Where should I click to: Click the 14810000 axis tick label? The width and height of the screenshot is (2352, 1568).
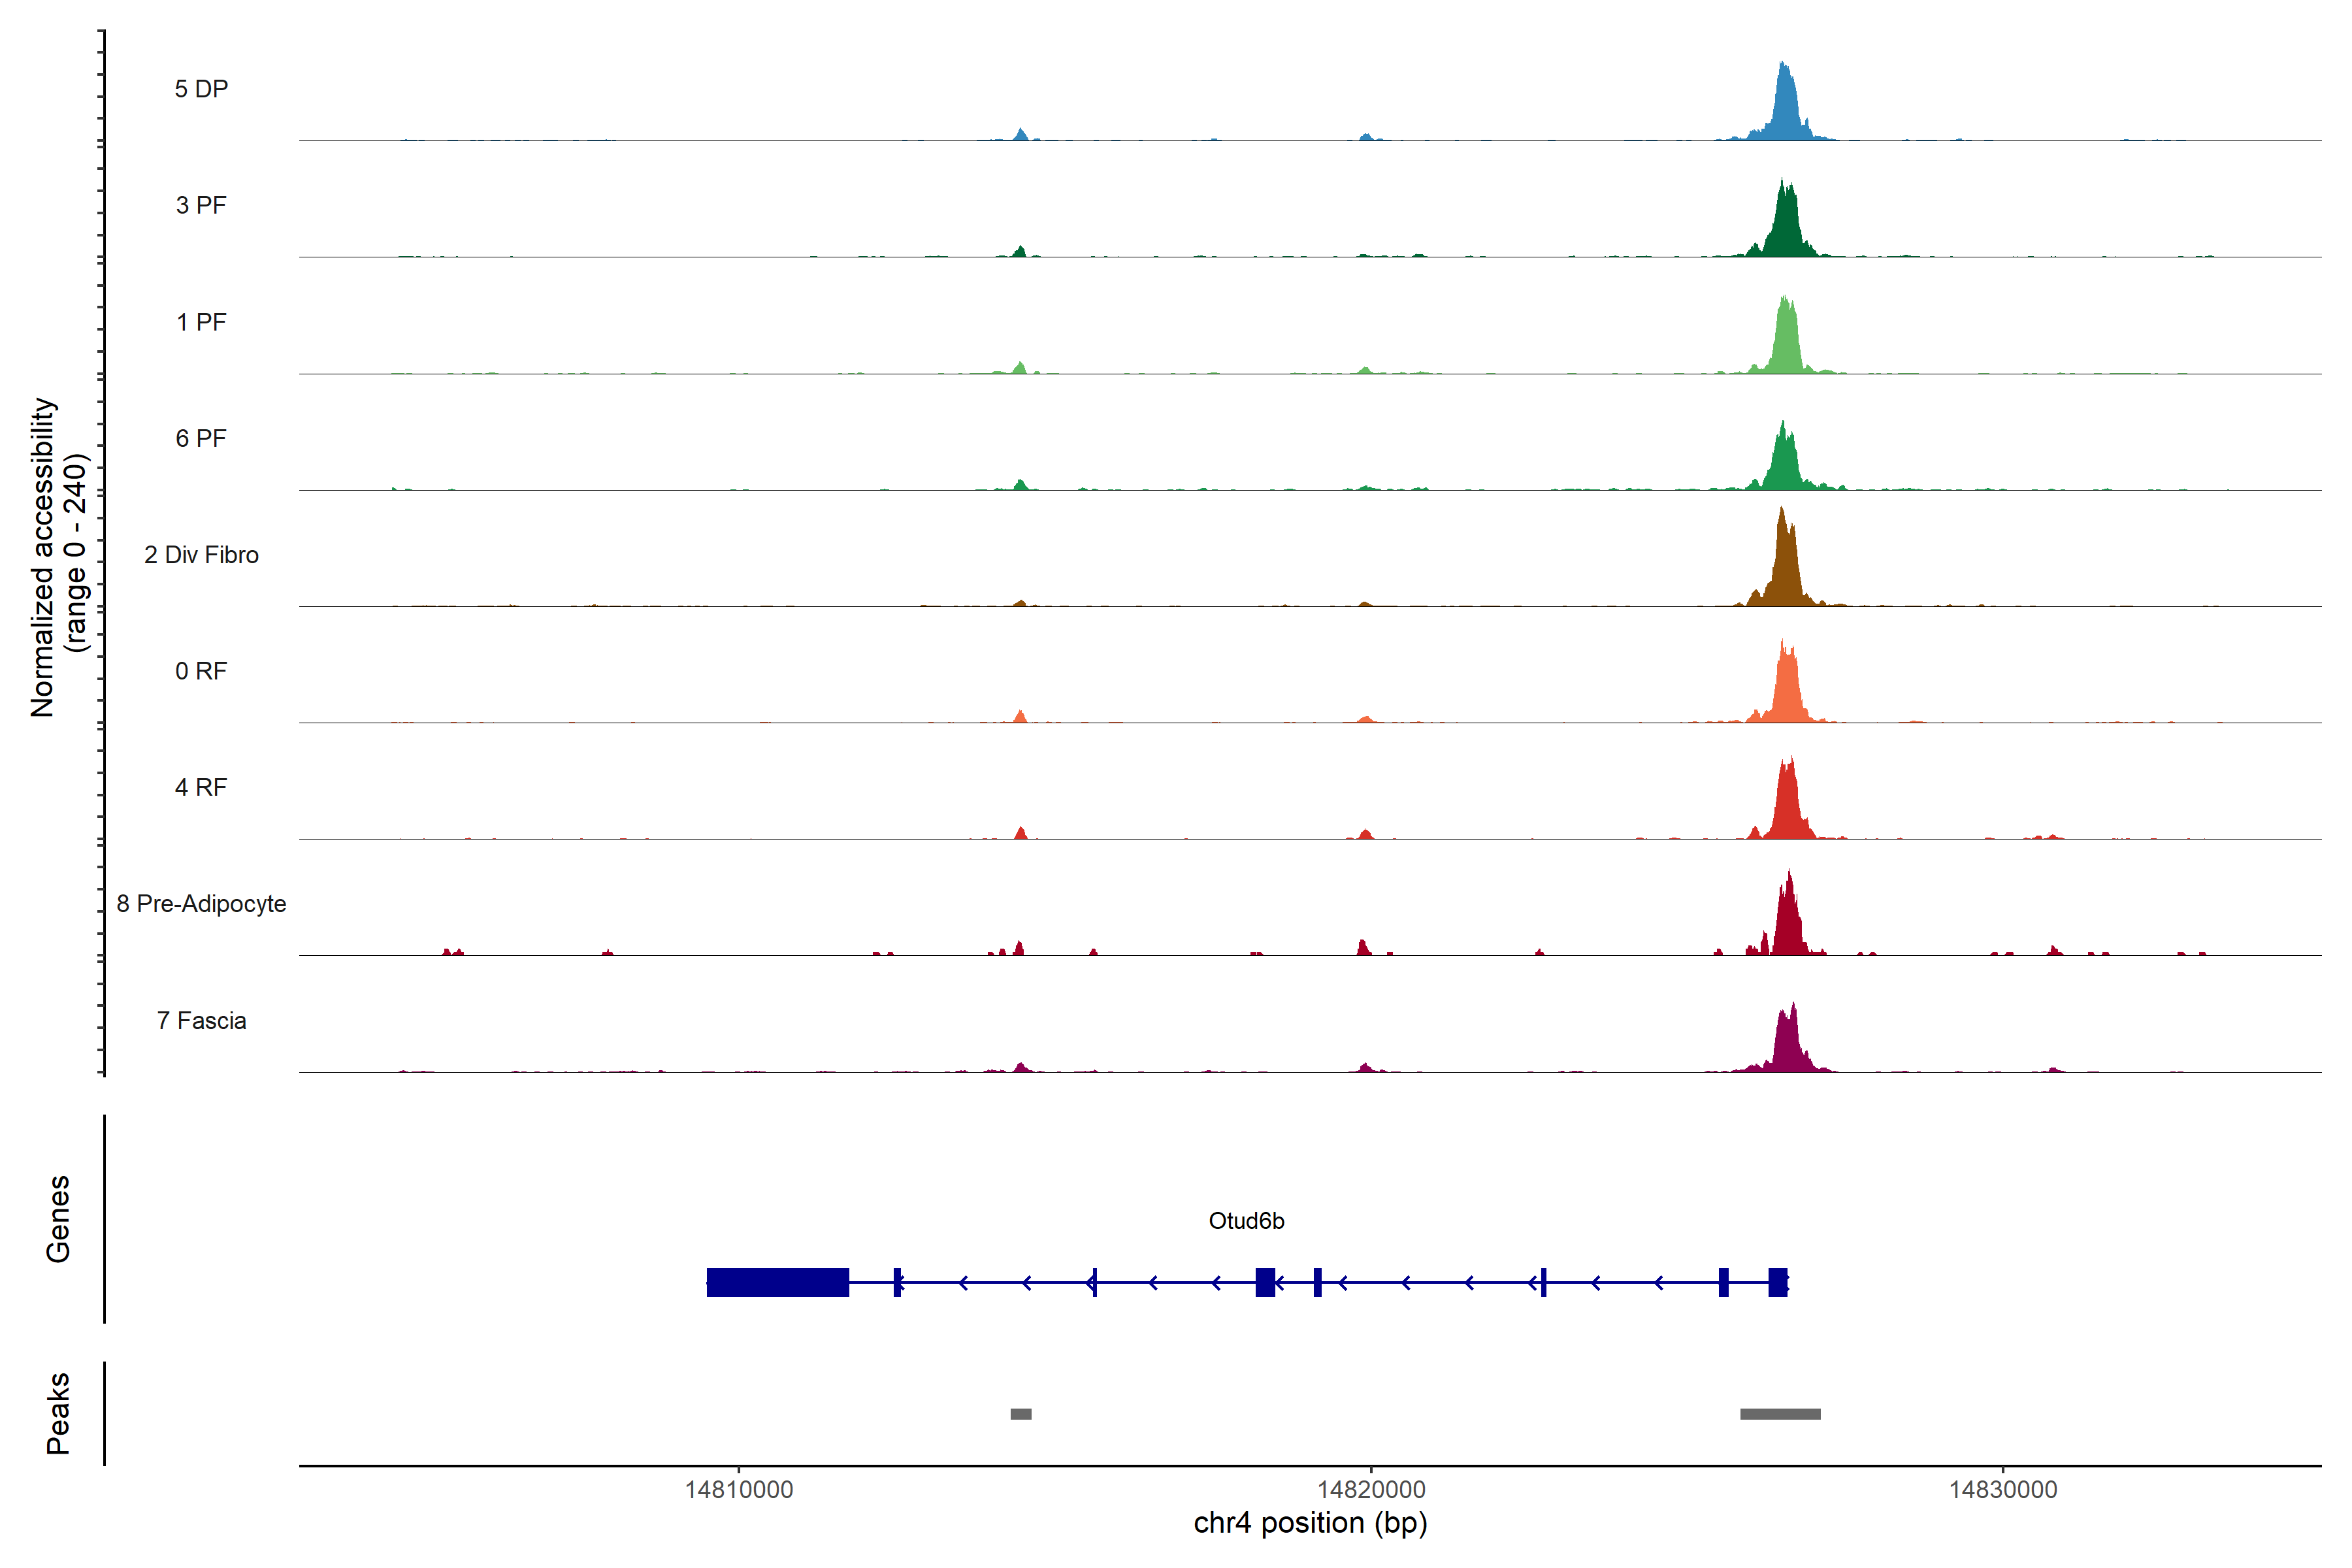coord(739,1489)
